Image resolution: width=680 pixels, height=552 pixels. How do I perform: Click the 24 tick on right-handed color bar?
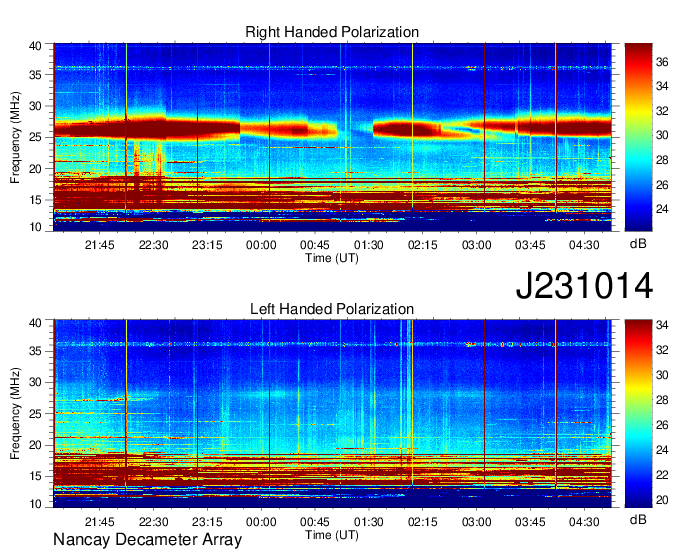(662, 209)
